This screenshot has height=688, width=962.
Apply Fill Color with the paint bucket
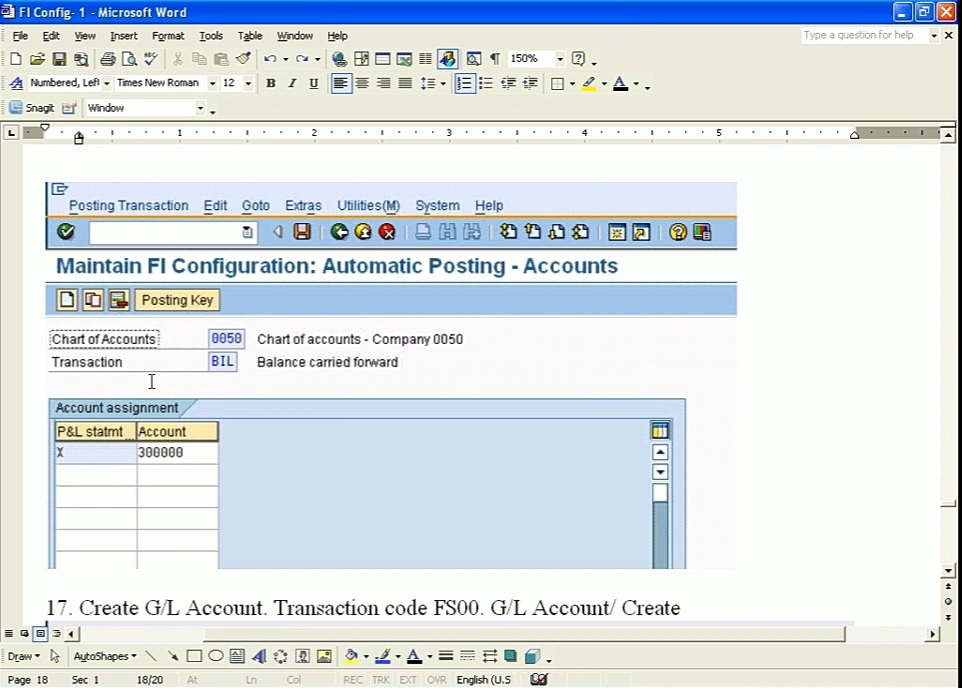click(351, 656)
